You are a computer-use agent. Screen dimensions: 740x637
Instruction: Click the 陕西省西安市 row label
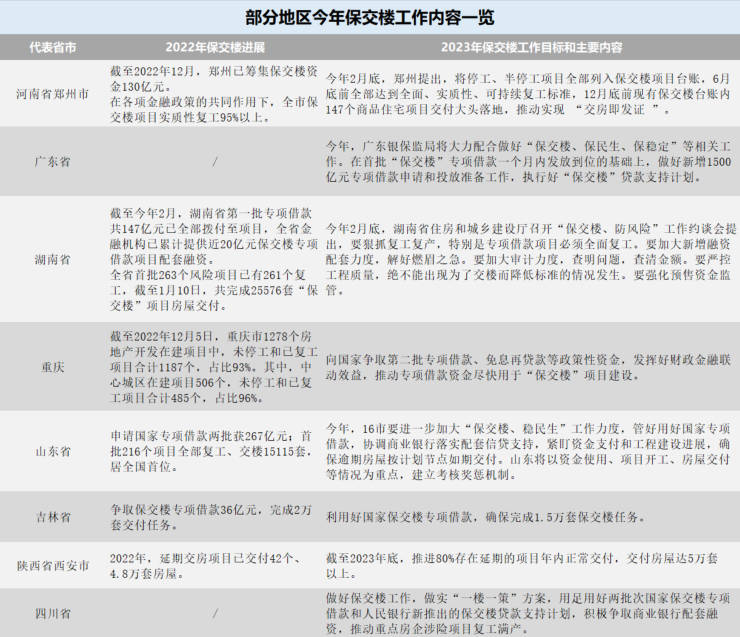click(52, 566)
